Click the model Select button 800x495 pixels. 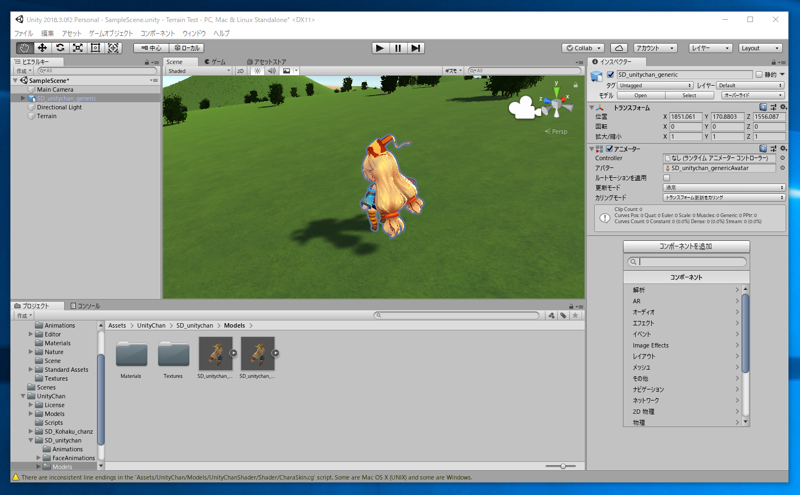point(689,95)
